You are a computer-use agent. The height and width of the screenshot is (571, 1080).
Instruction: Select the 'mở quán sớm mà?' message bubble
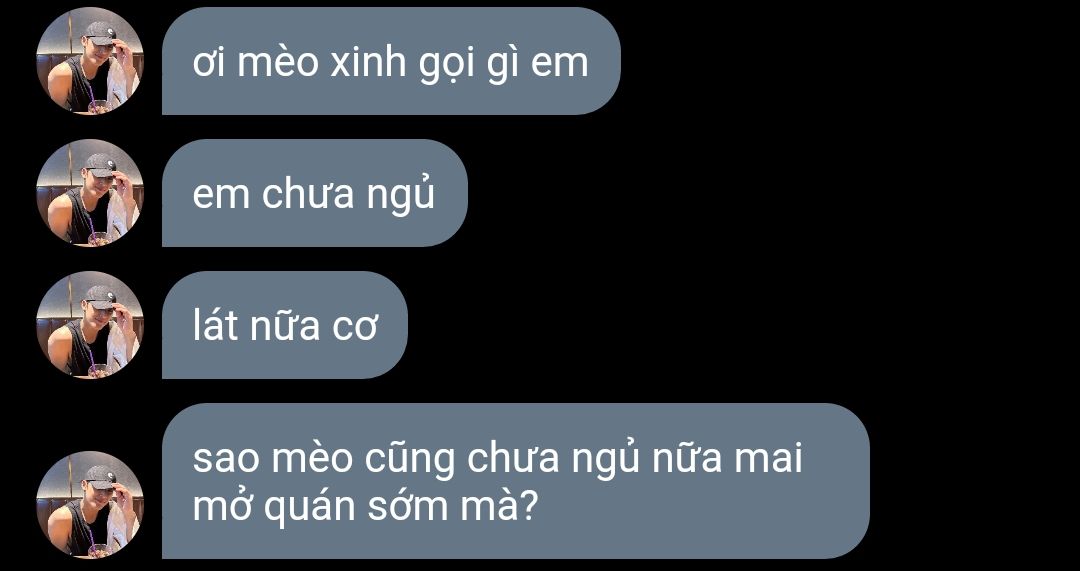[x=516, y=481]
